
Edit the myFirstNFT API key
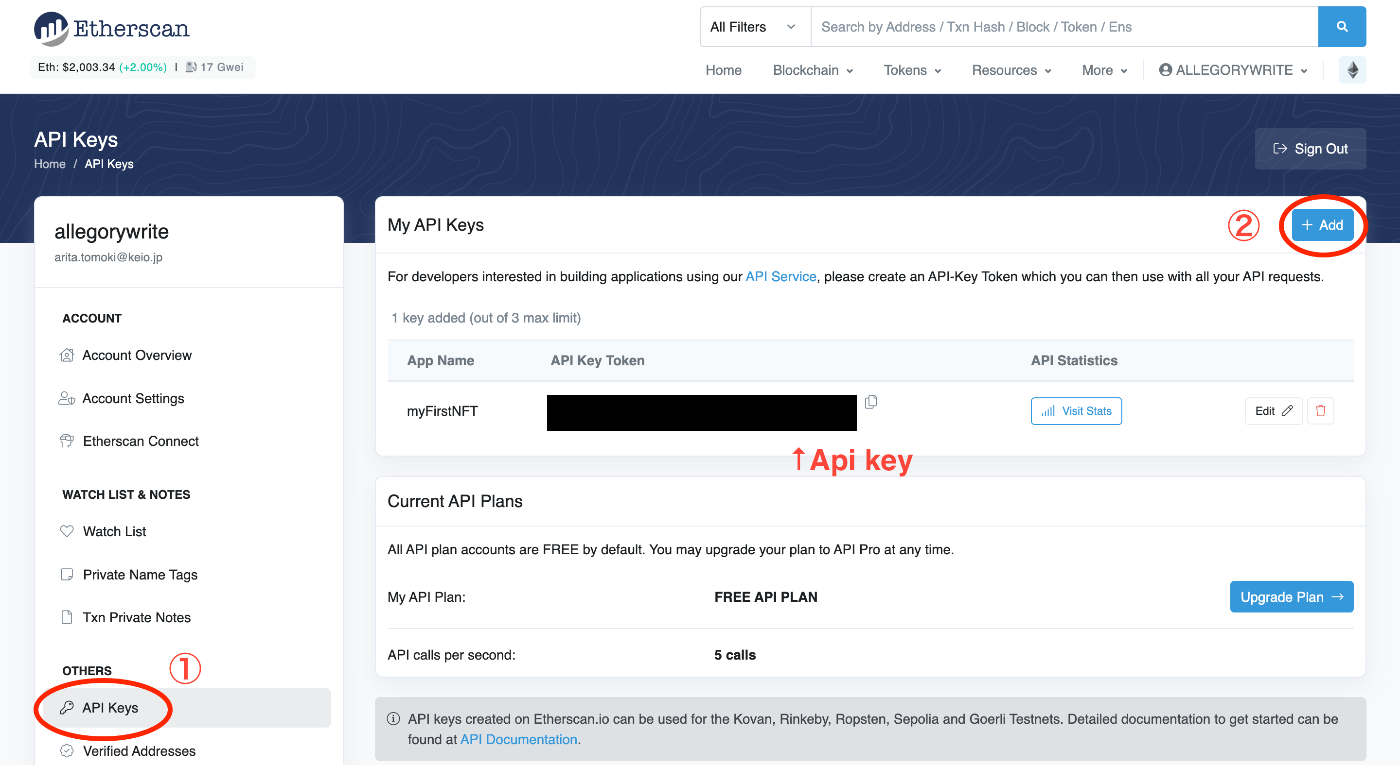(x=1273, y=411)
